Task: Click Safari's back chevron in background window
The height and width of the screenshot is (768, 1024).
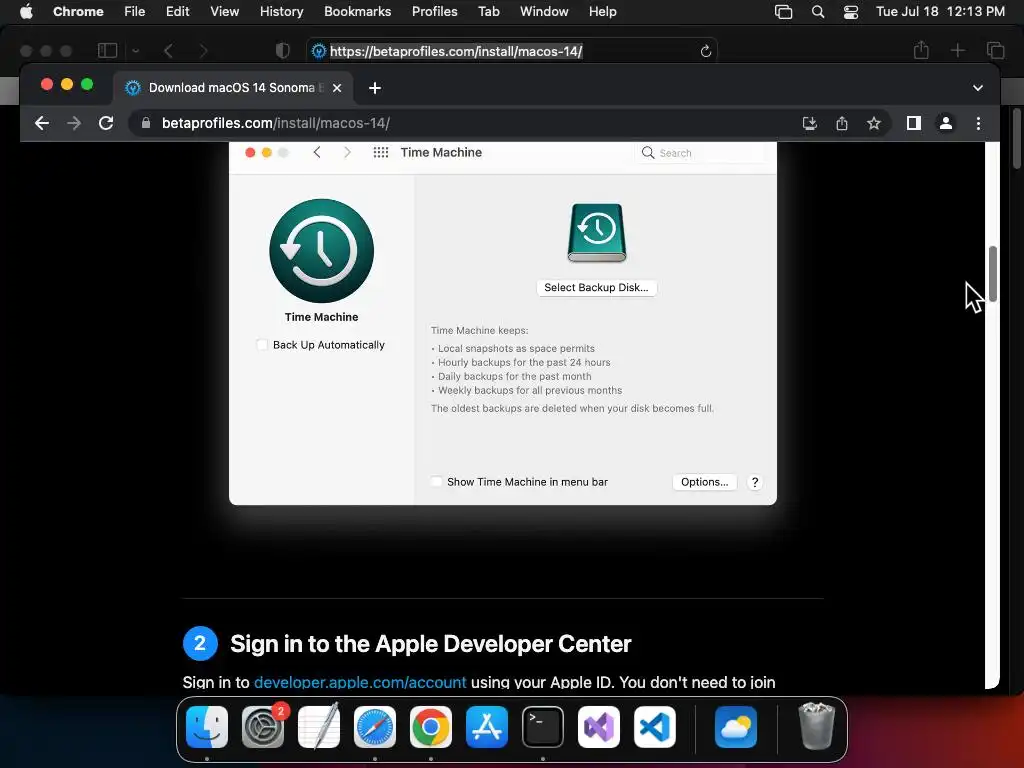Action: [168, 50]
